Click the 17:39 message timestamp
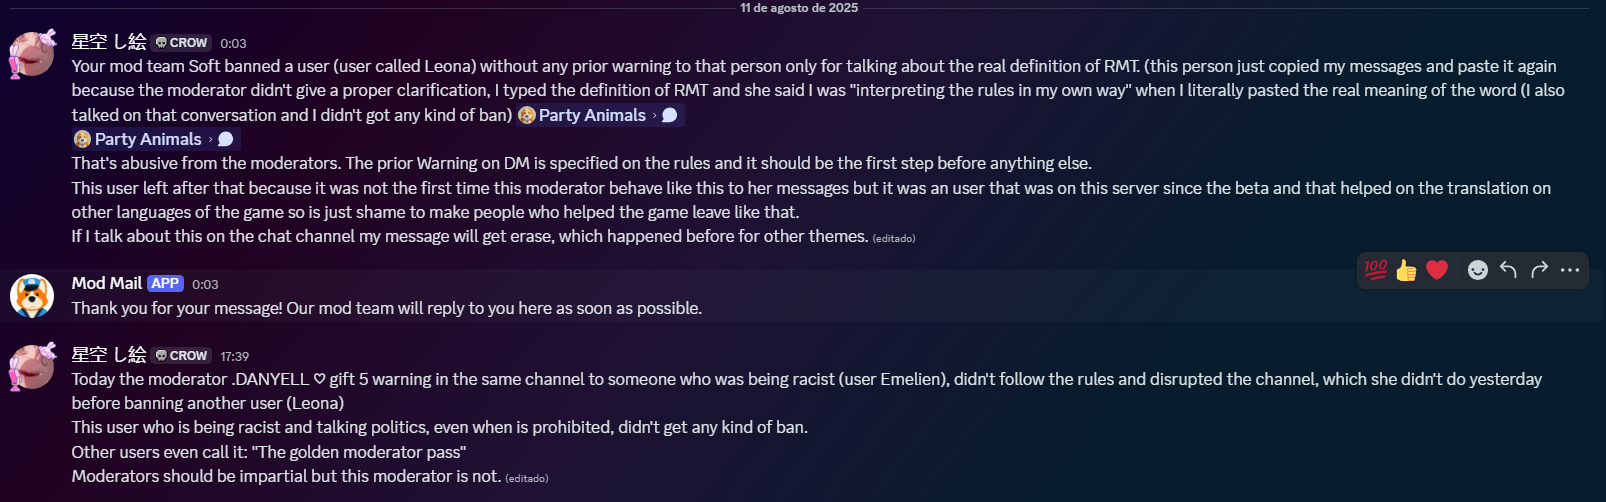Image resolution: width=1606 pixels, height=502 pixels. point(235,357)
